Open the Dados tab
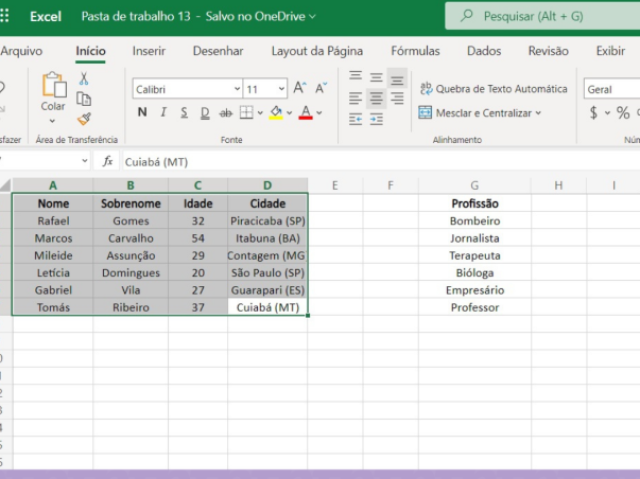The image size is (640, 479). click(484, 51)
